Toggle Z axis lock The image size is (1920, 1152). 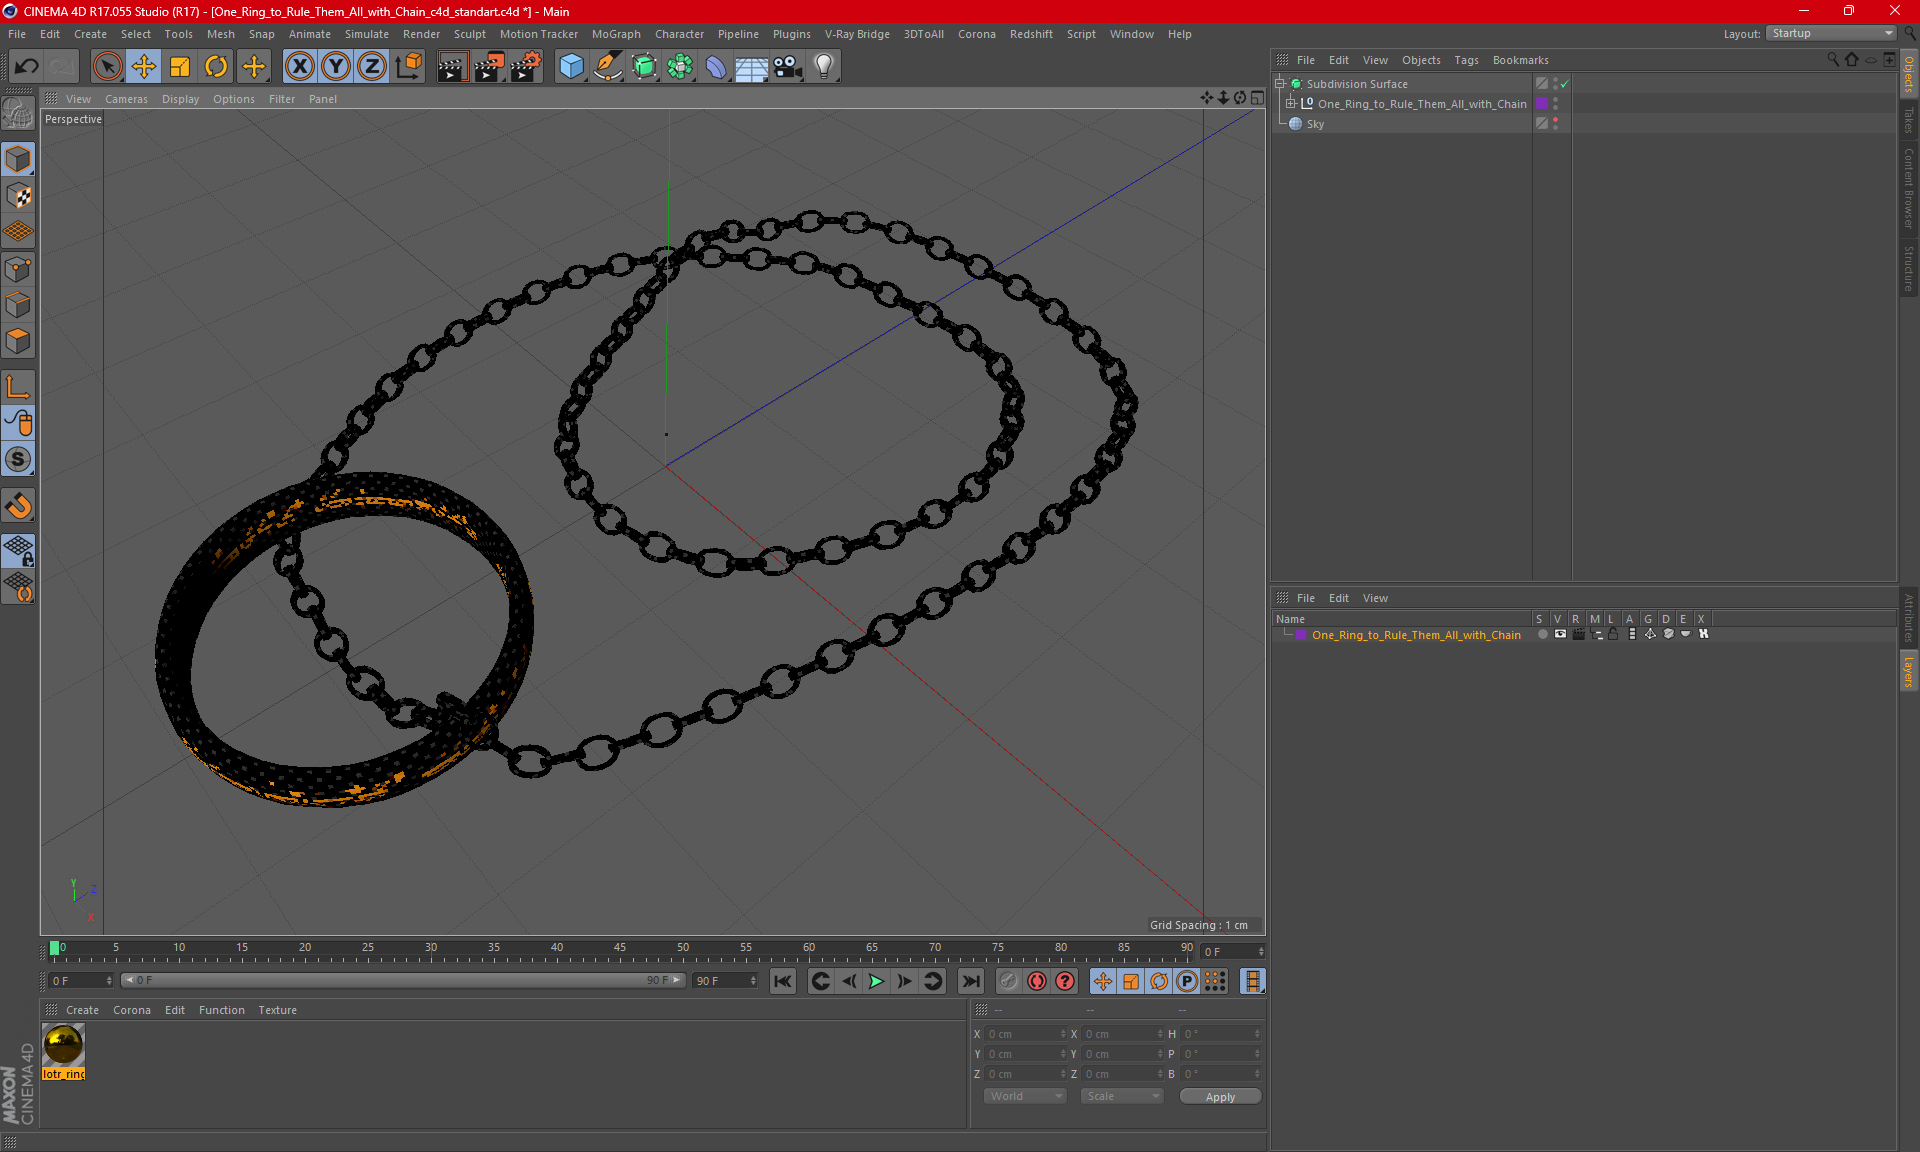[x=372, y=66]
